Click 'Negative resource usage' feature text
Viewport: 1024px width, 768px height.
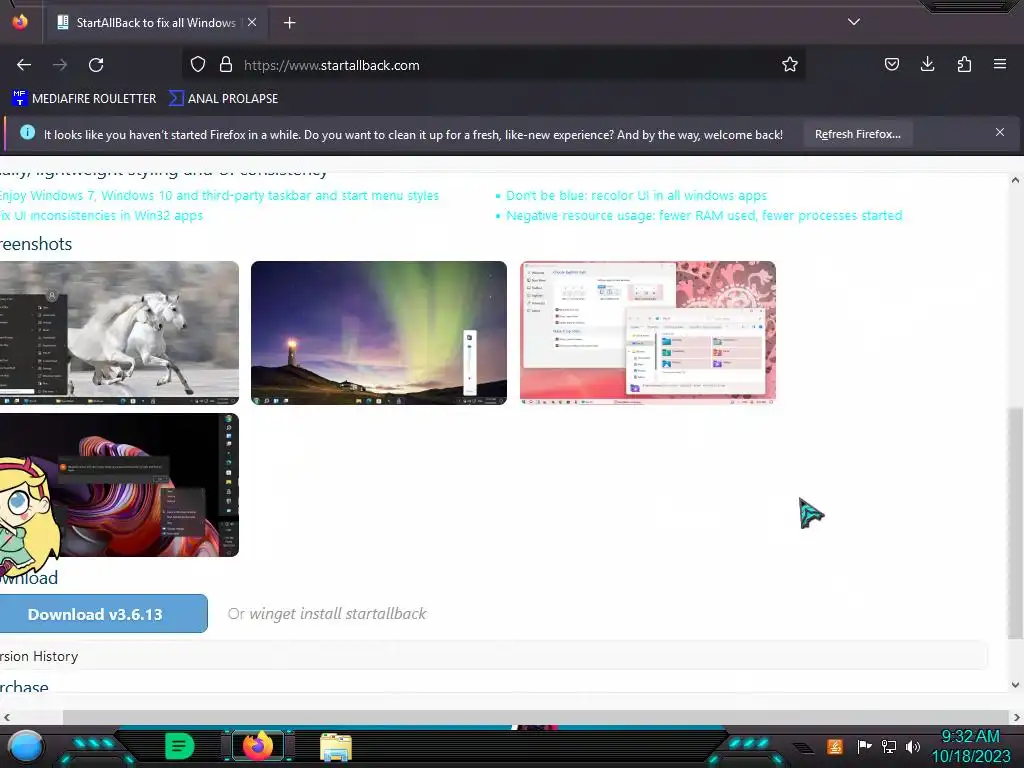coord(704,216)
